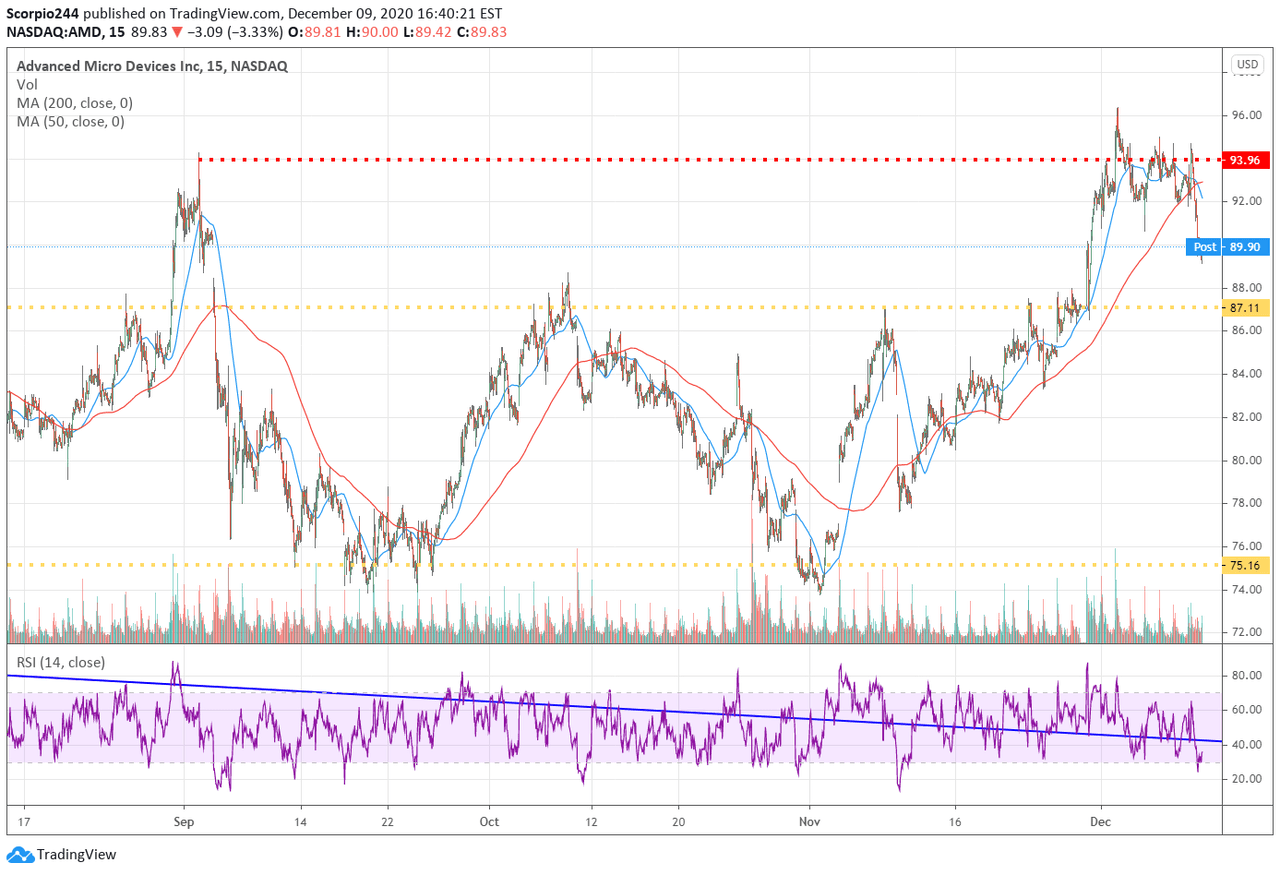Screen dimensions: 1280x875
Task: Click the yellow dotted line at 75.16
Action: [x=615, y=565]
